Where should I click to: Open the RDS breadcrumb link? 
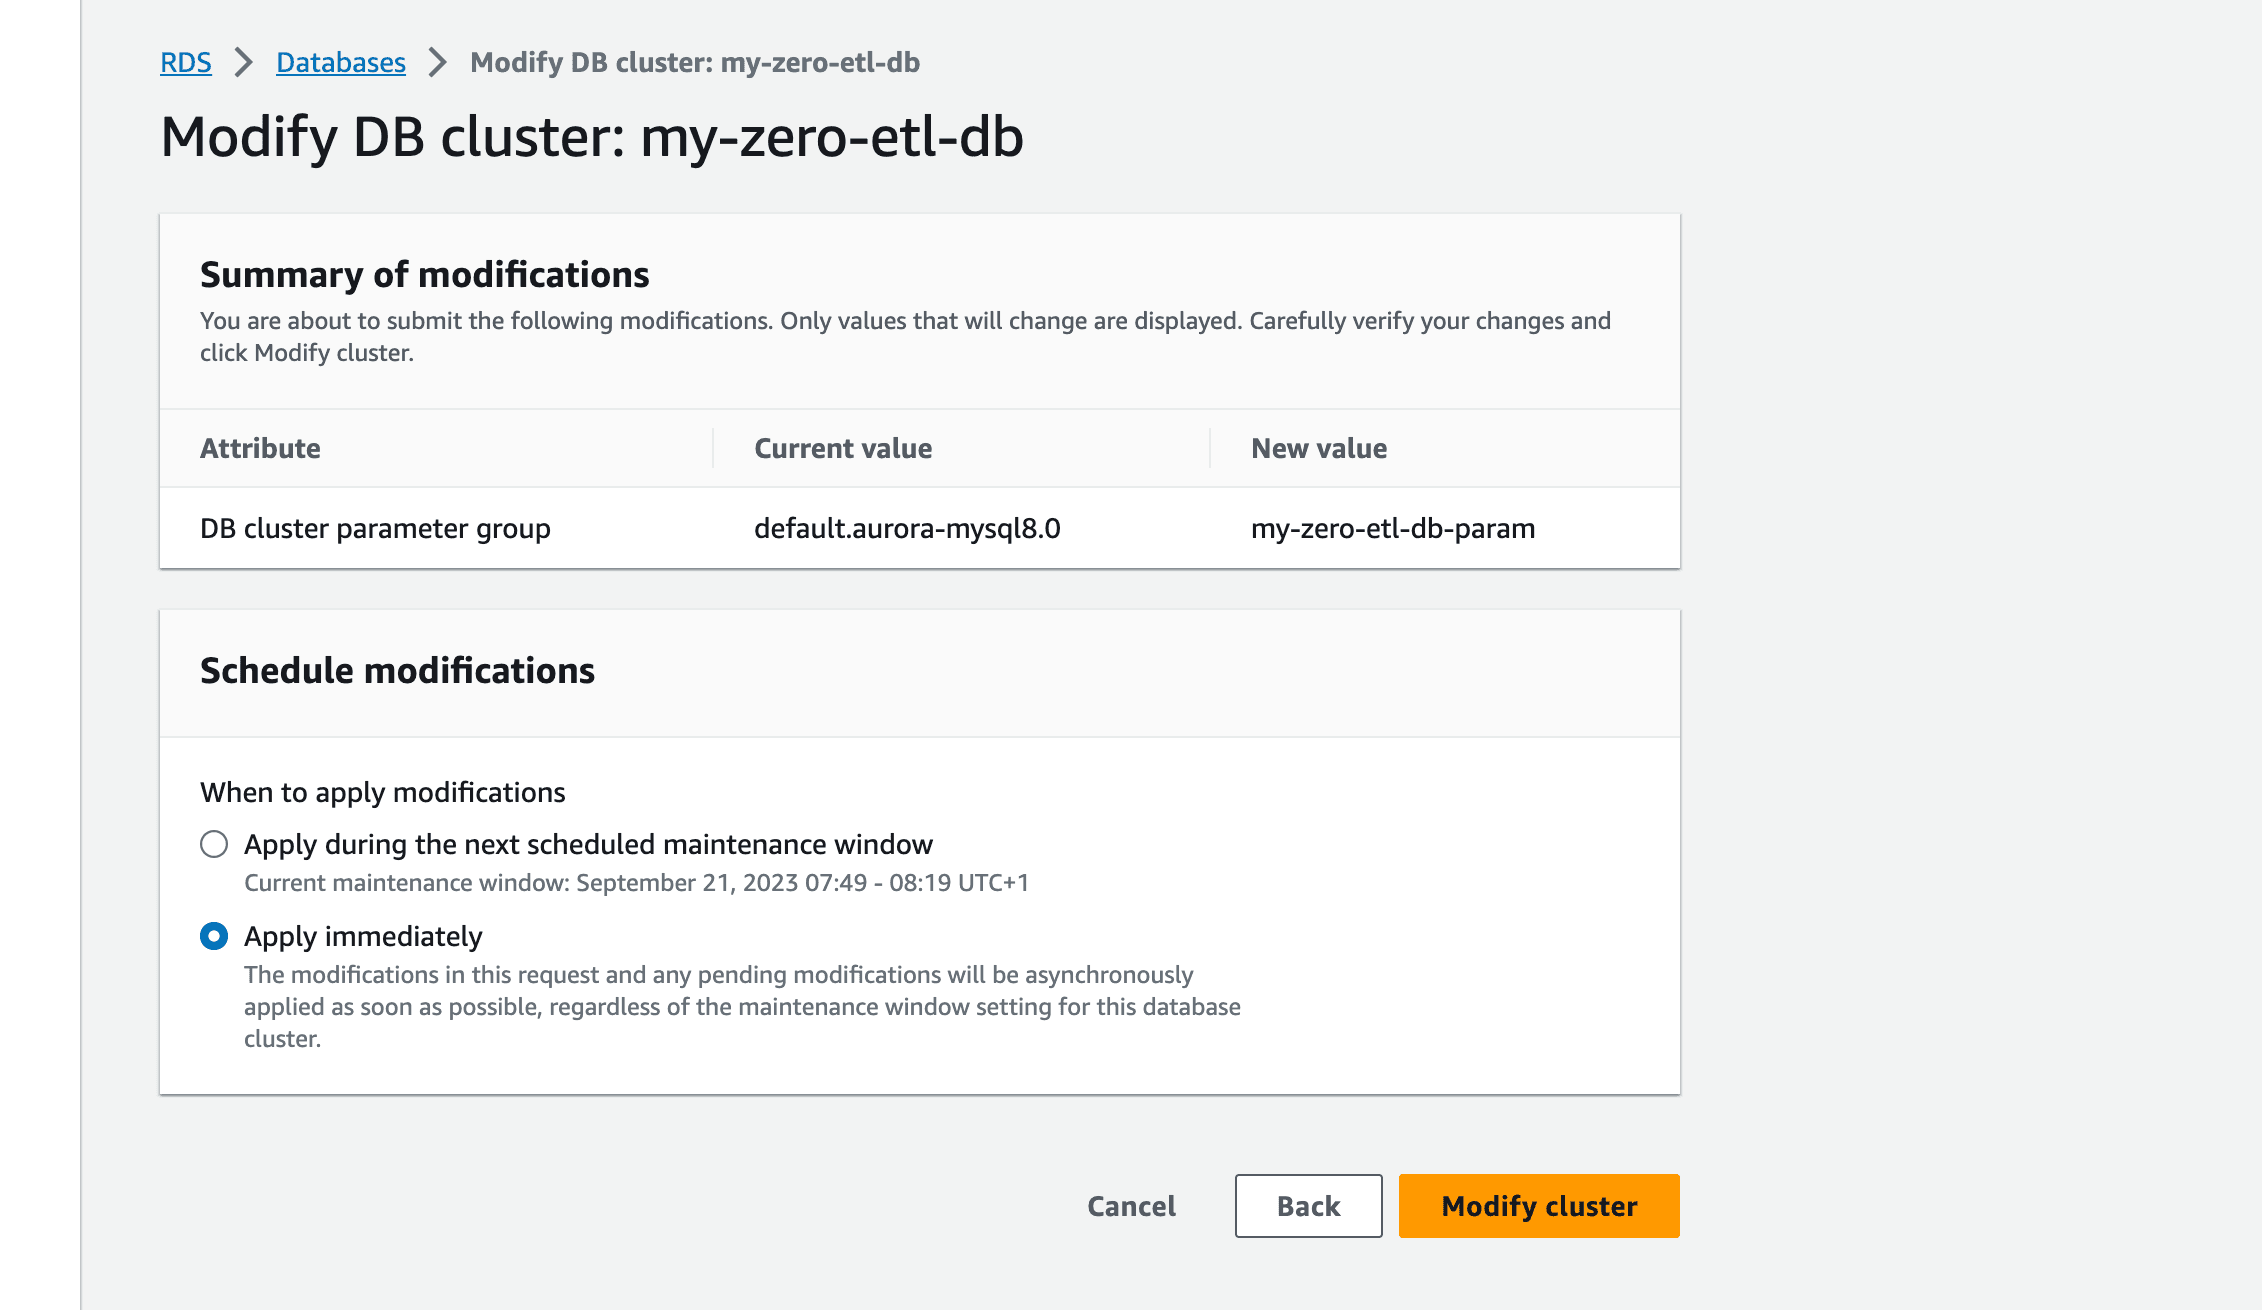click(x=186, y=62)
